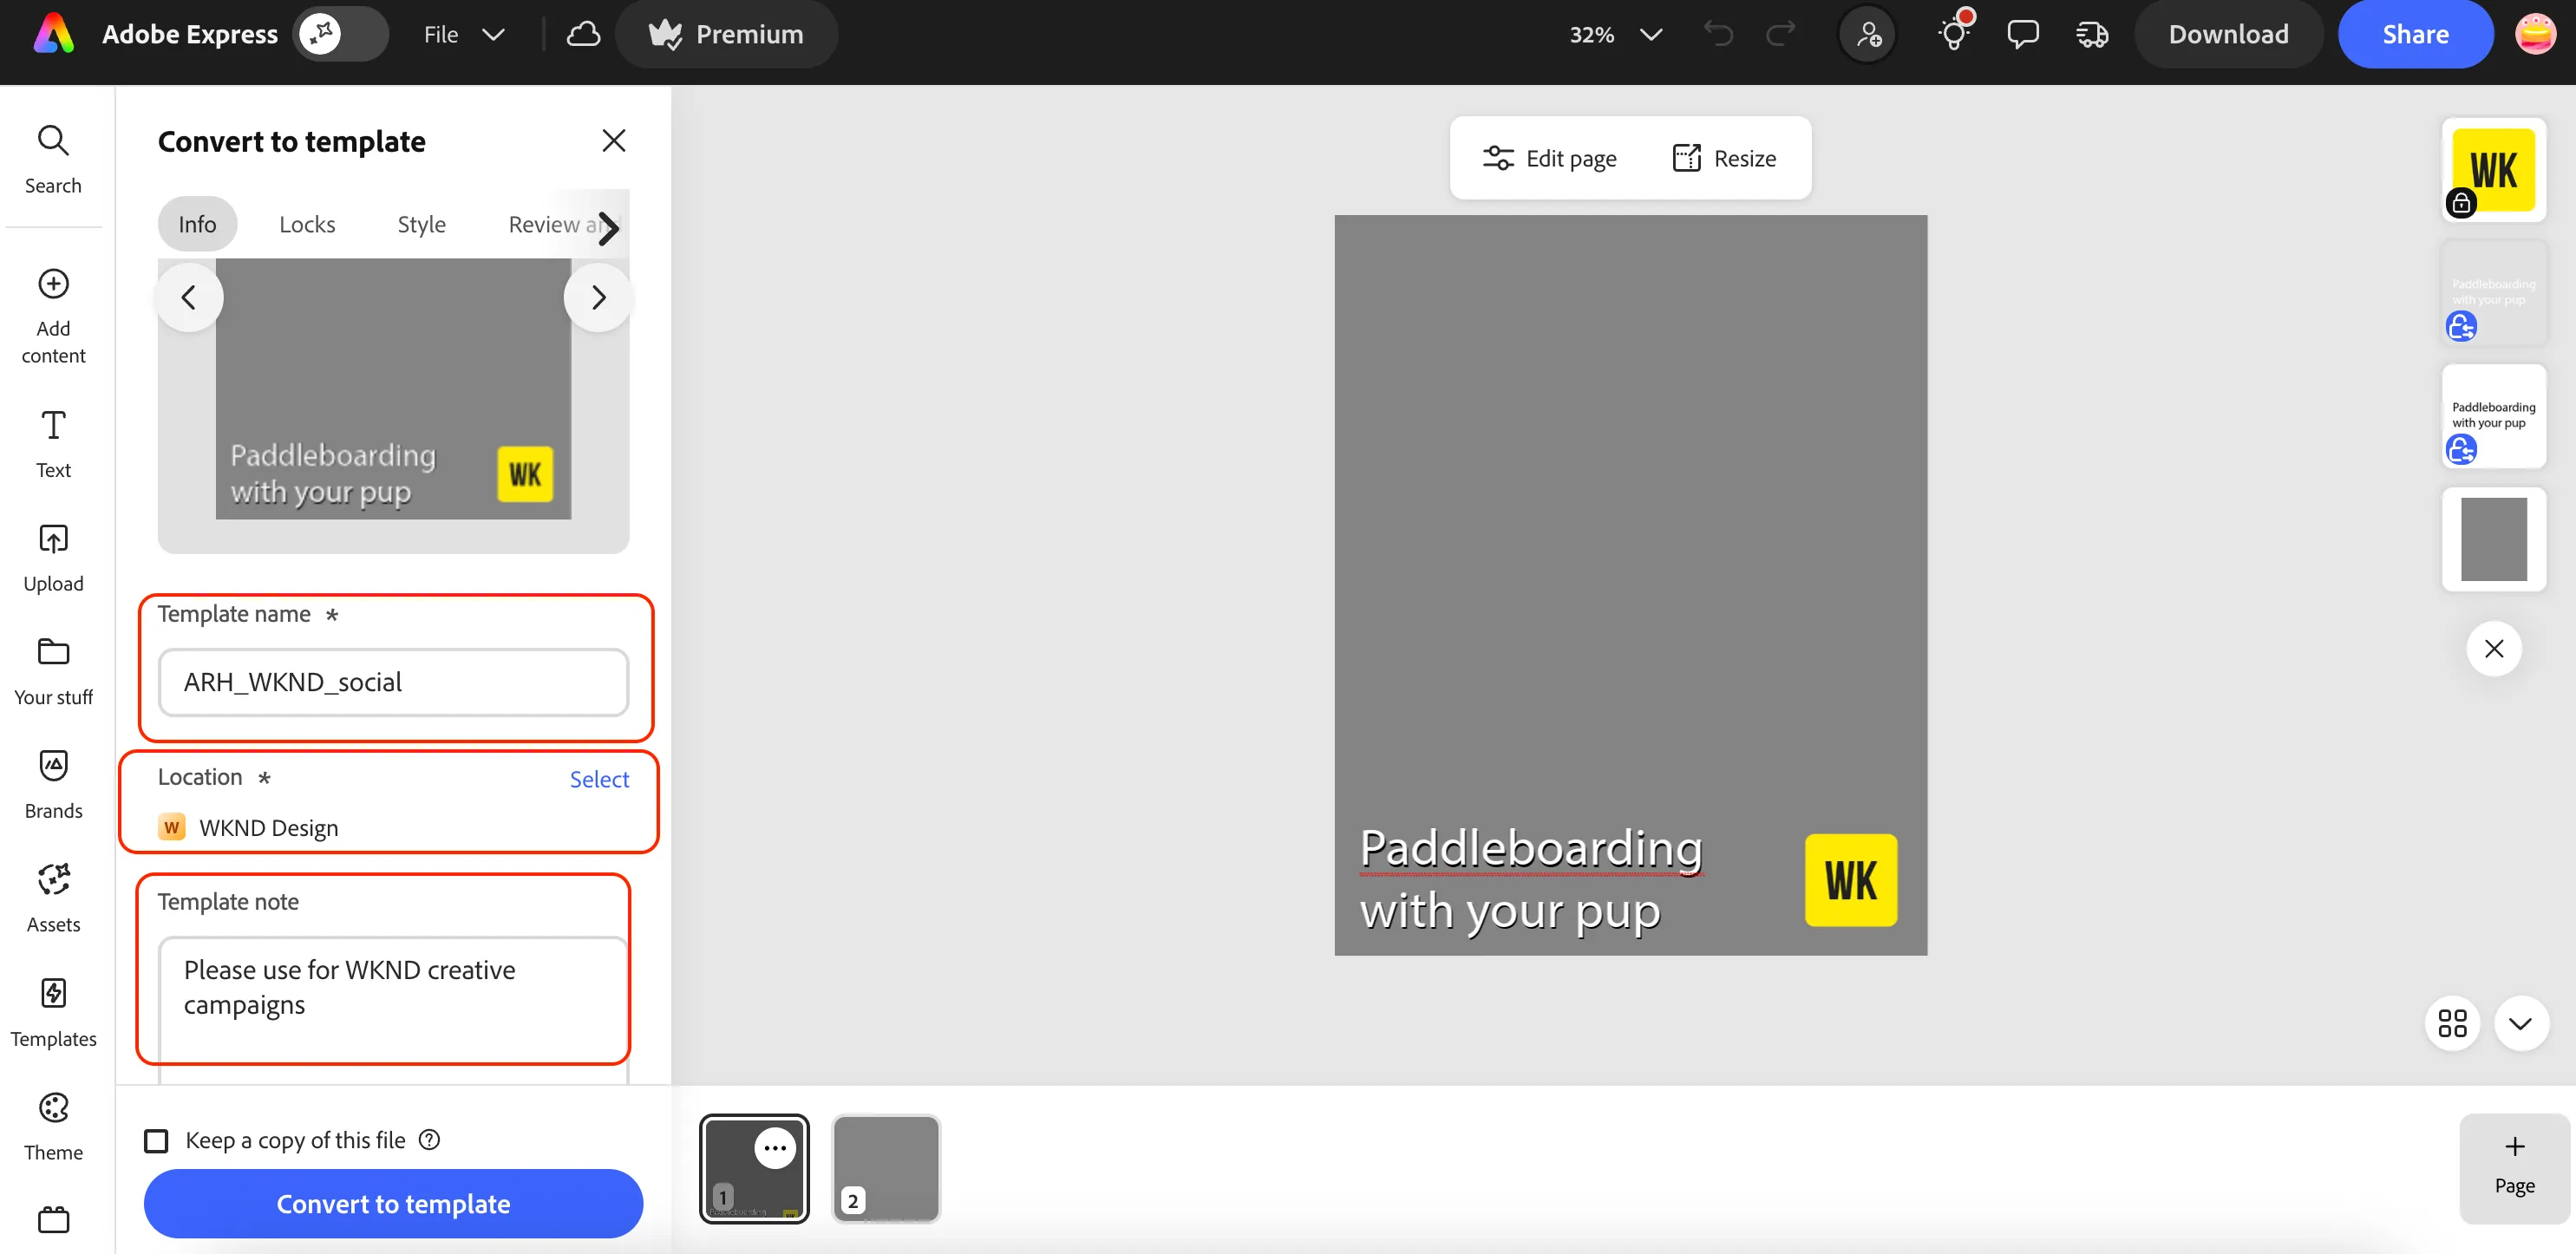Select the Text tool
The image size is (2576, 1254).
(53, 444)
